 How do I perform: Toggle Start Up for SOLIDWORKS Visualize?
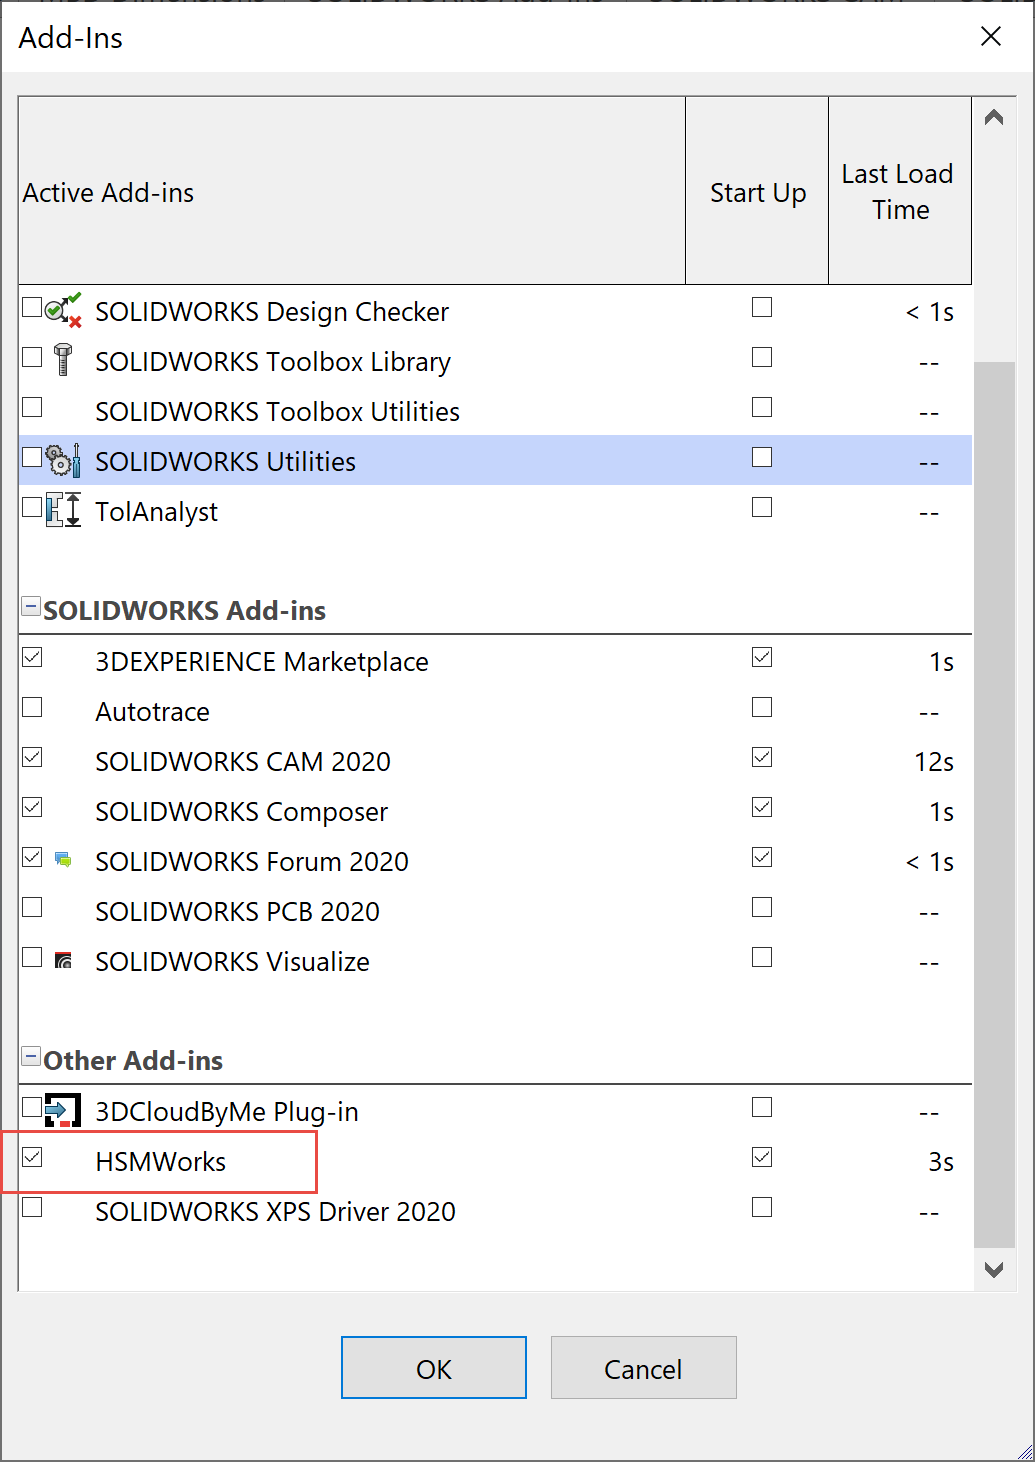762,957
